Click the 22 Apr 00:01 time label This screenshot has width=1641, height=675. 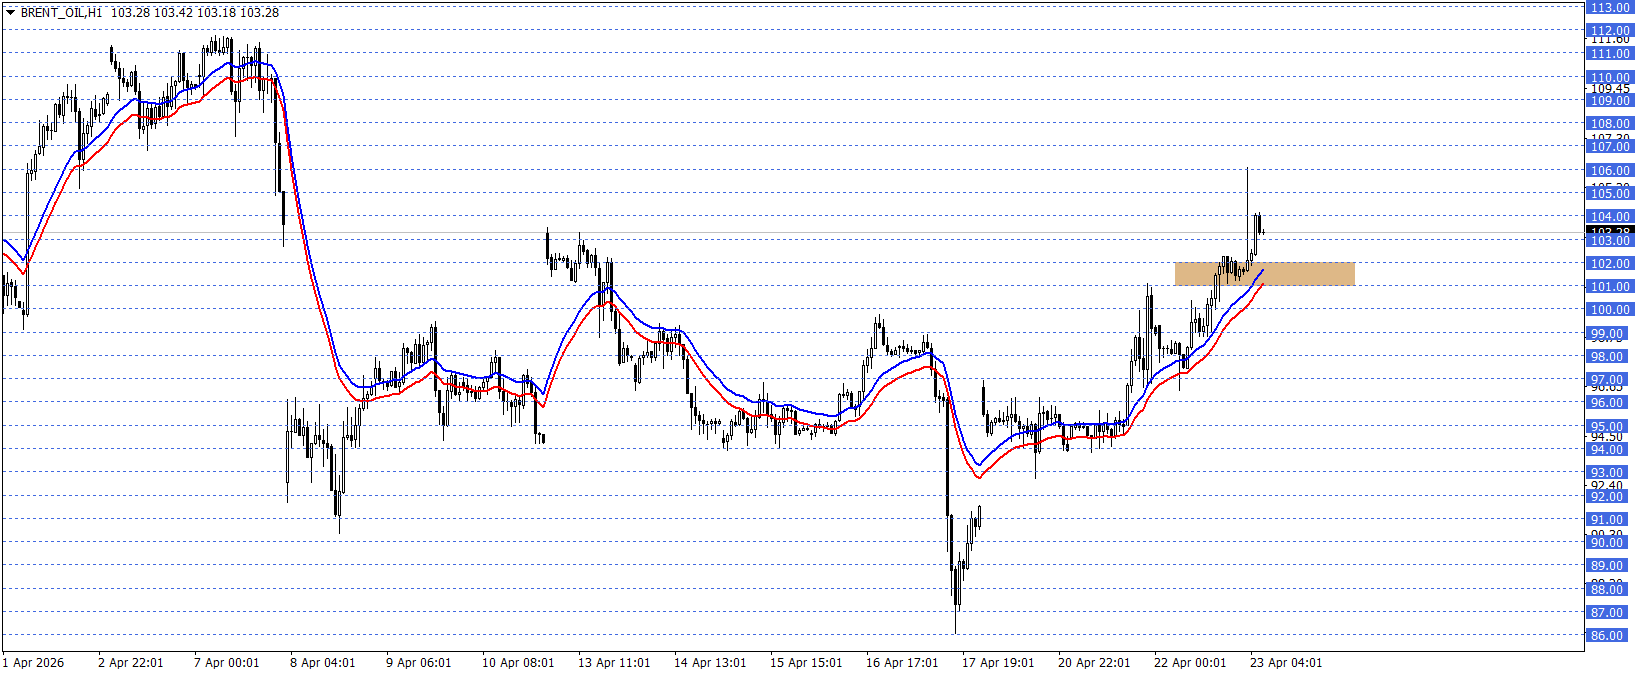pos(1190,663)
